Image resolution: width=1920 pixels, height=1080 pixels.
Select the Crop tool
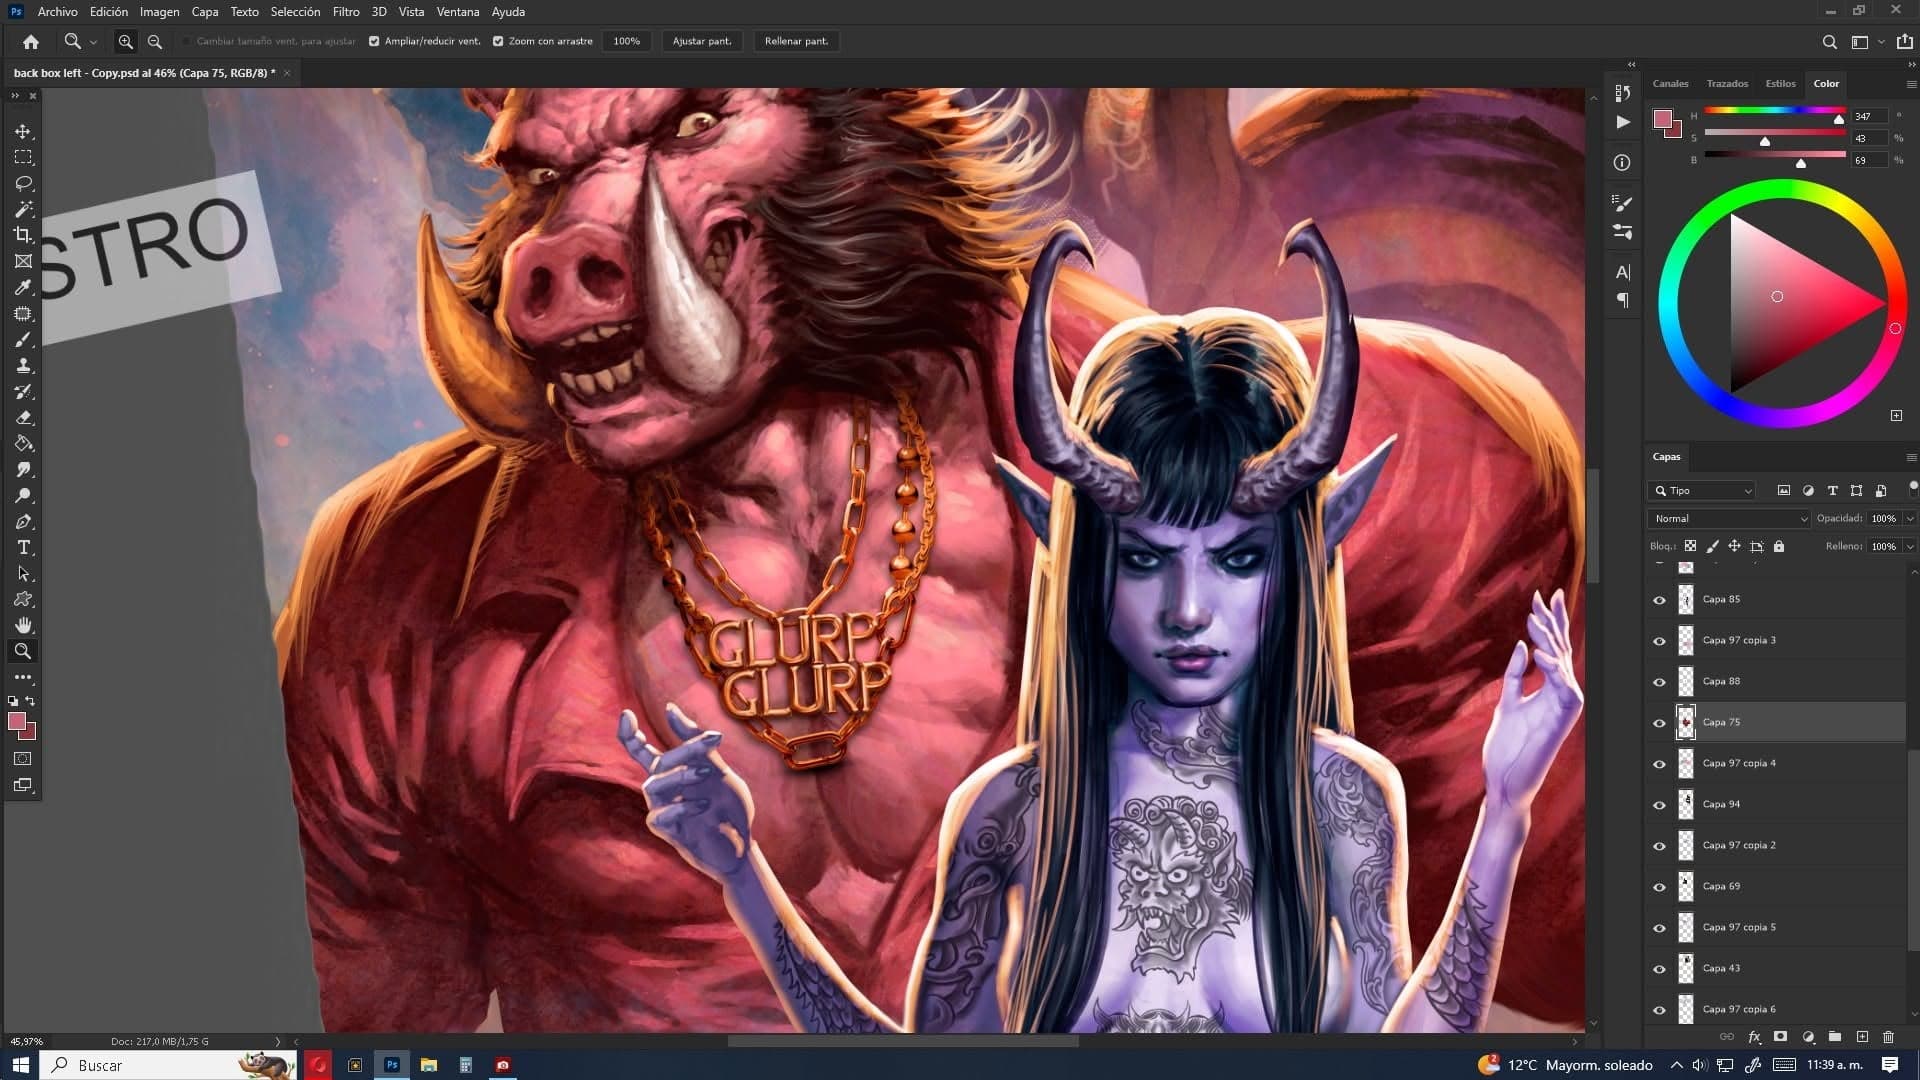pyautogui.click(x=23, y=235)
